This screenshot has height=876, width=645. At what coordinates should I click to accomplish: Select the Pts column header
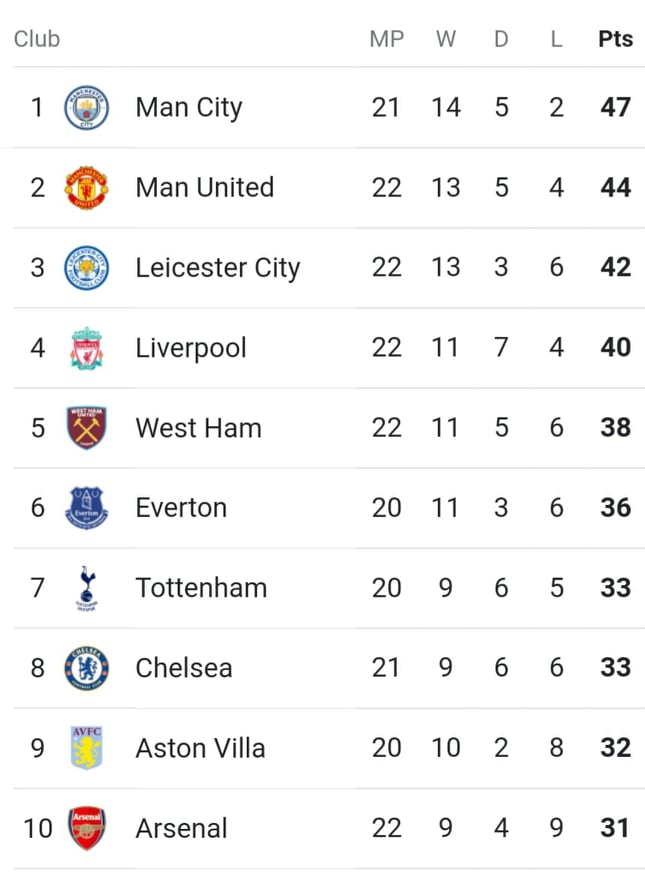pos(615,39)
